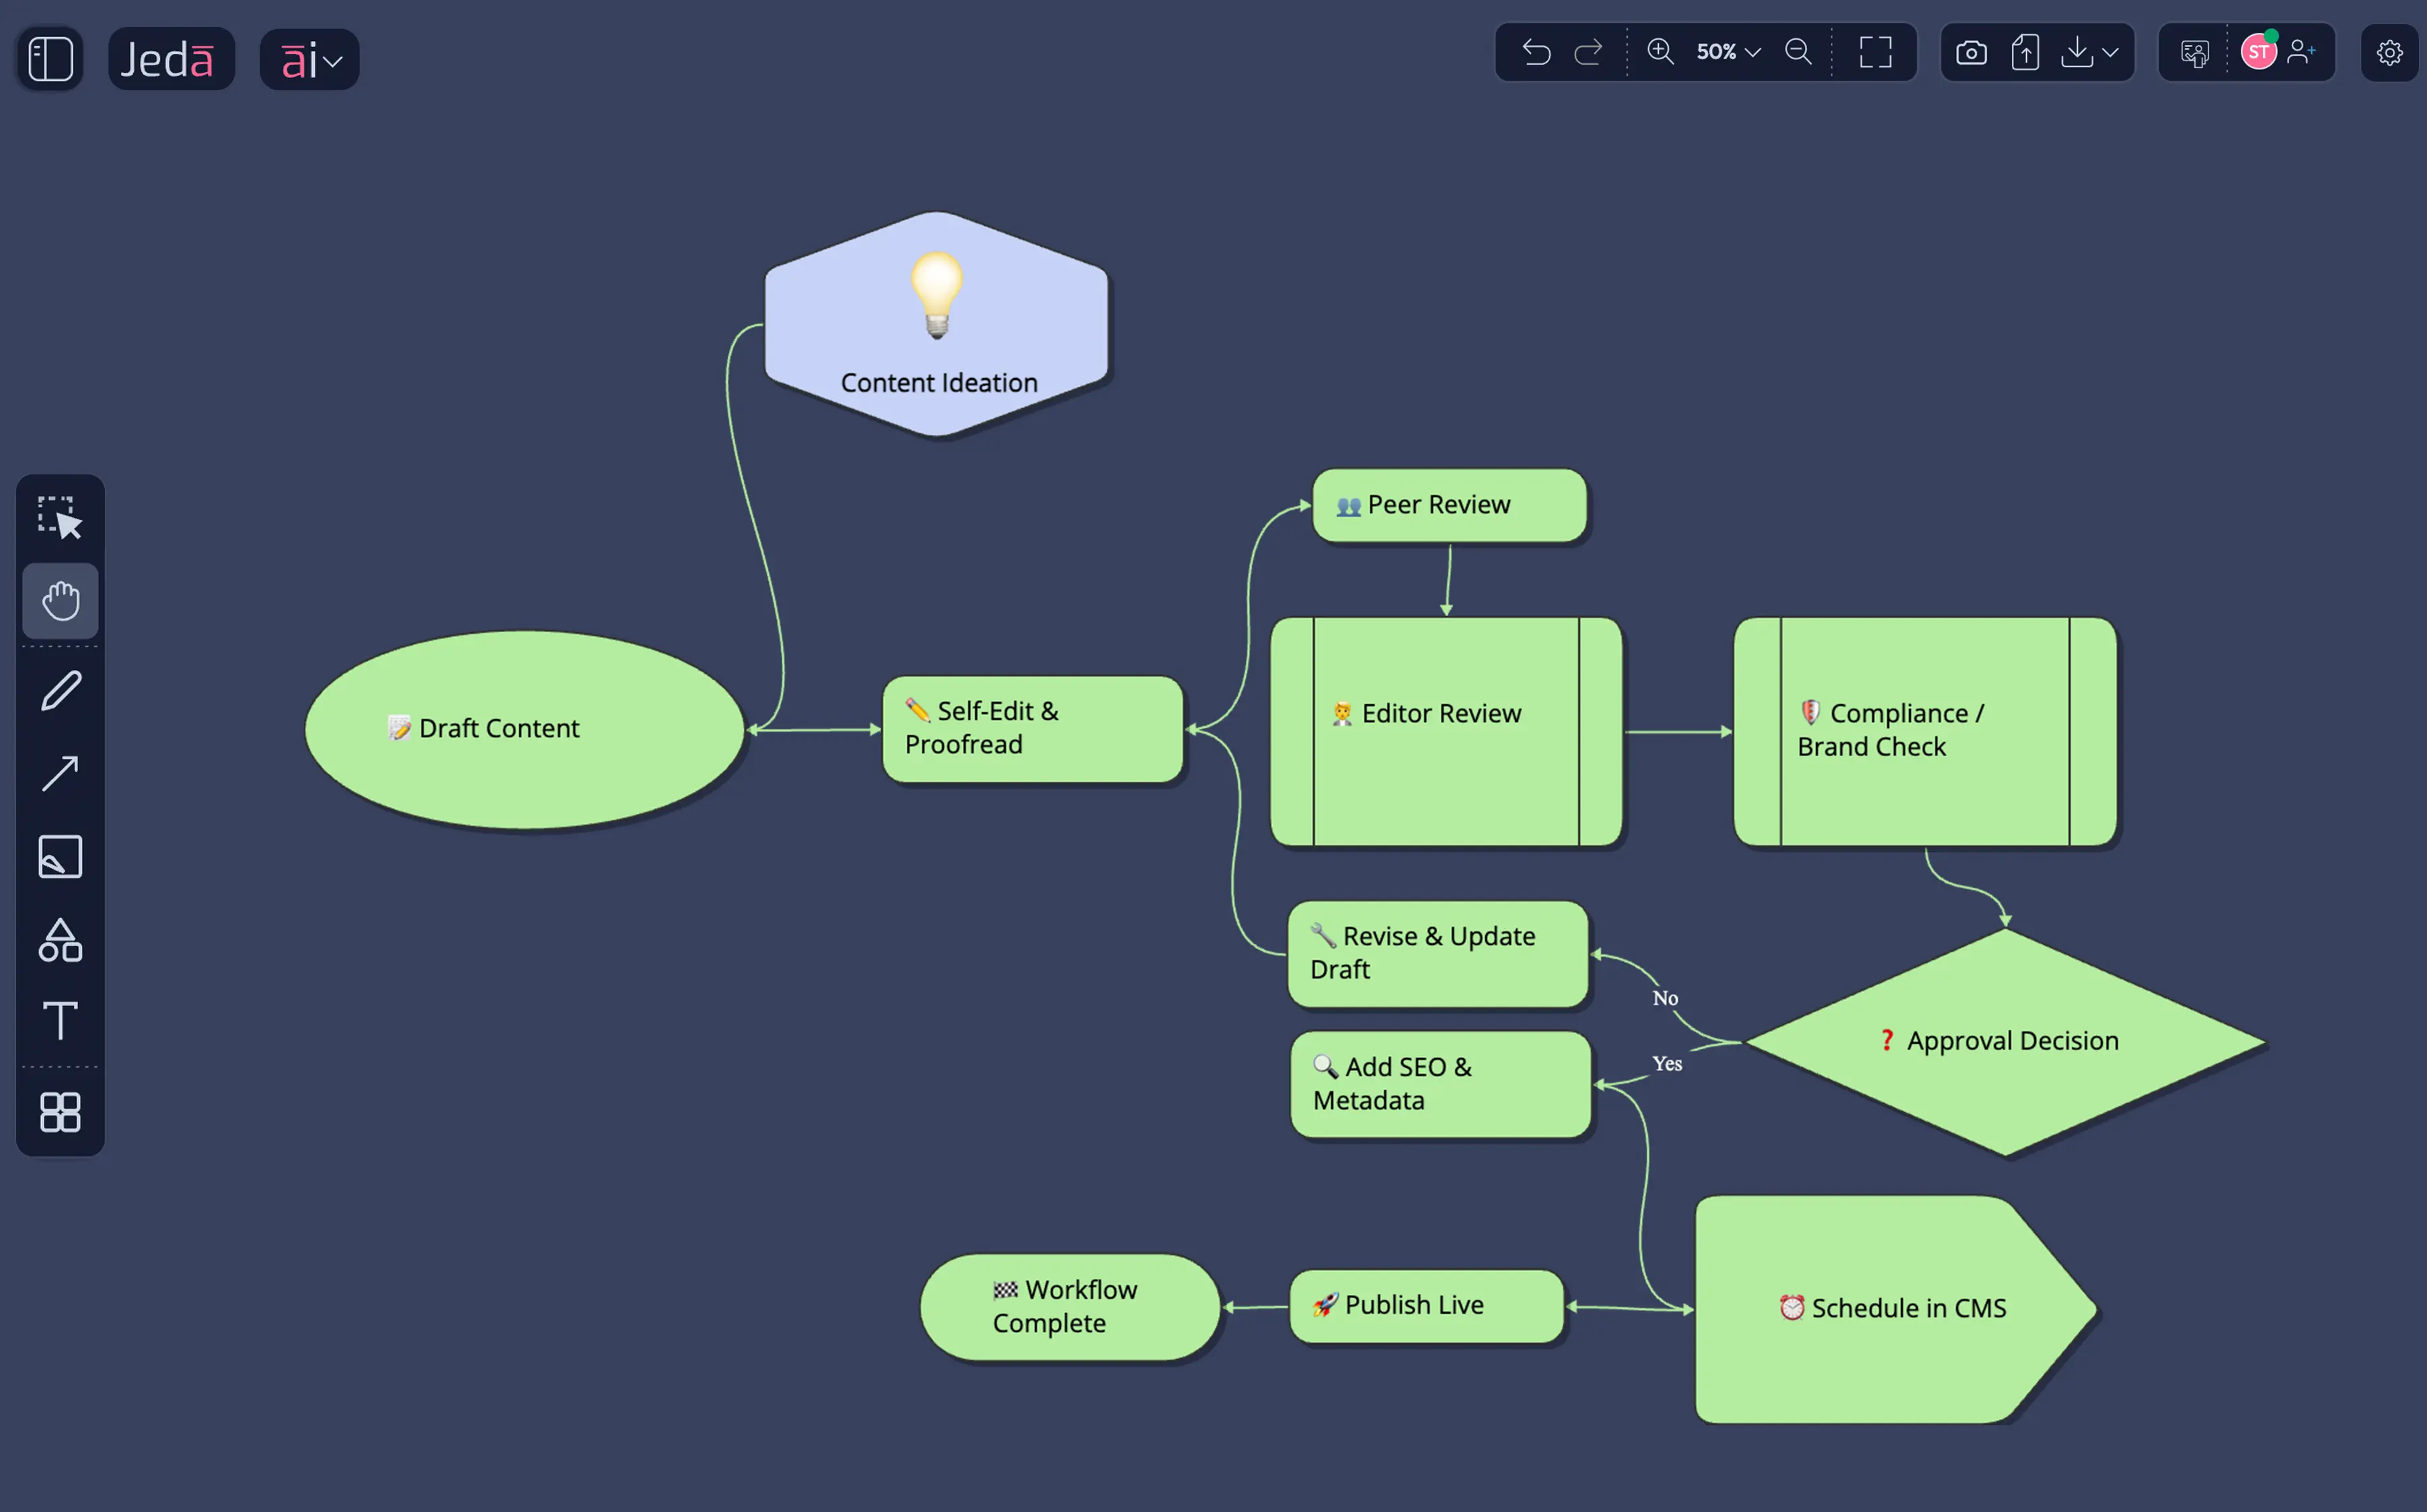Capture the board with the camera icon
The image size is (2427, 1512).
[1971, 53]
